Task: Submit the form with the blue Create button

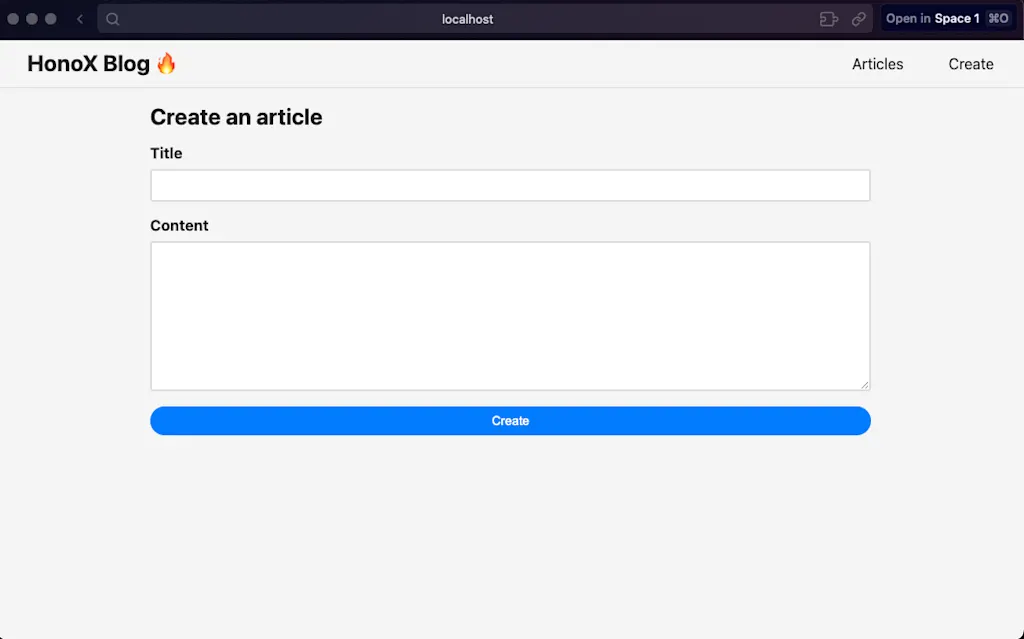Action: pyautogui.click(x=510, y=421)
